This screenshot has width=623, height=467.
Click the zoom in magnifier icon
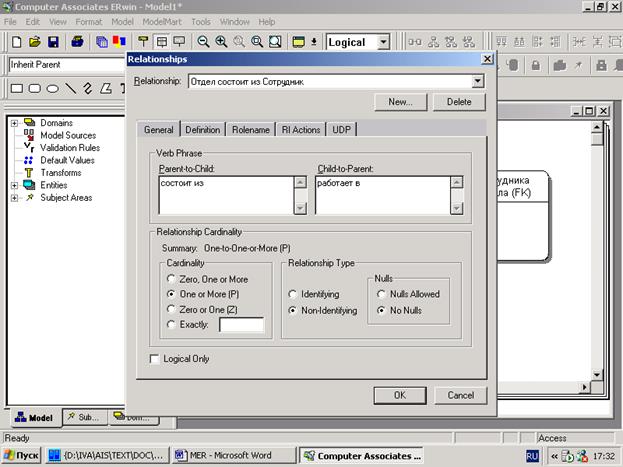(x=222, y=42)
